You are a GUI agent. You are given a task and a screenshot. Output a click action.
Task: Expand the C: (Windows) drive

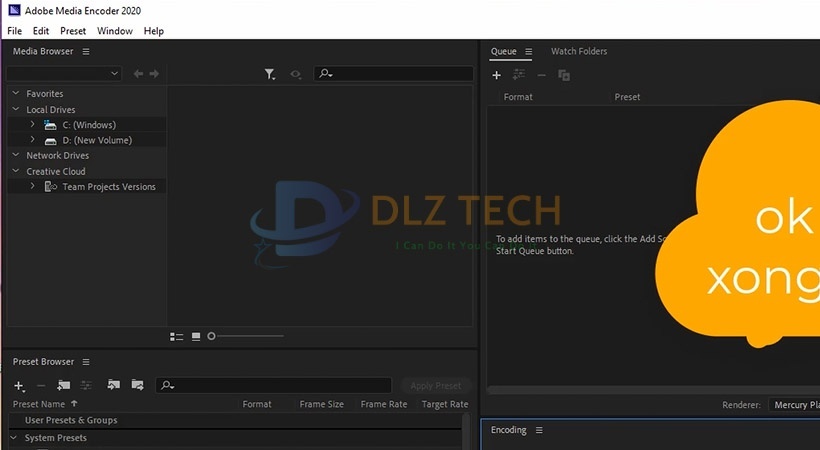pos(32,125)
